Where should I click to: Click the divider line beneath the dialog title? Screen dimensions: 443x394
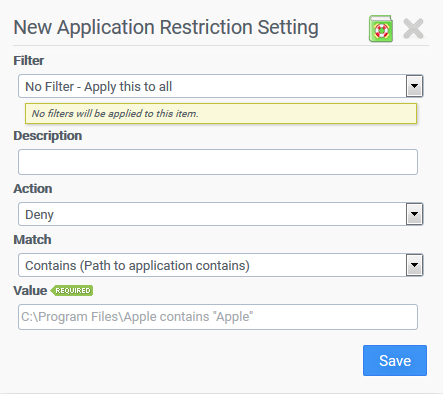pos(221,45)
